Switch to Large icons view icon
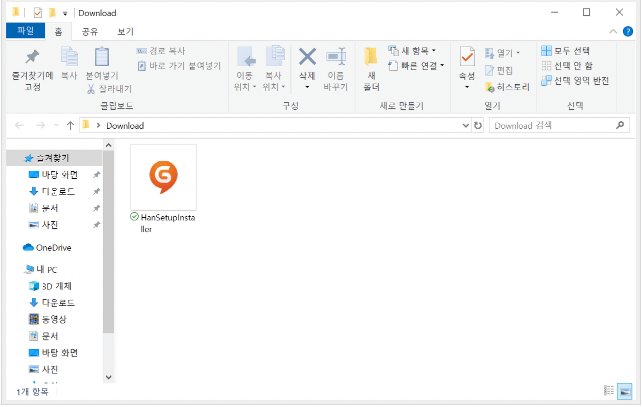 pyautogui.click(x=625, y=391)
